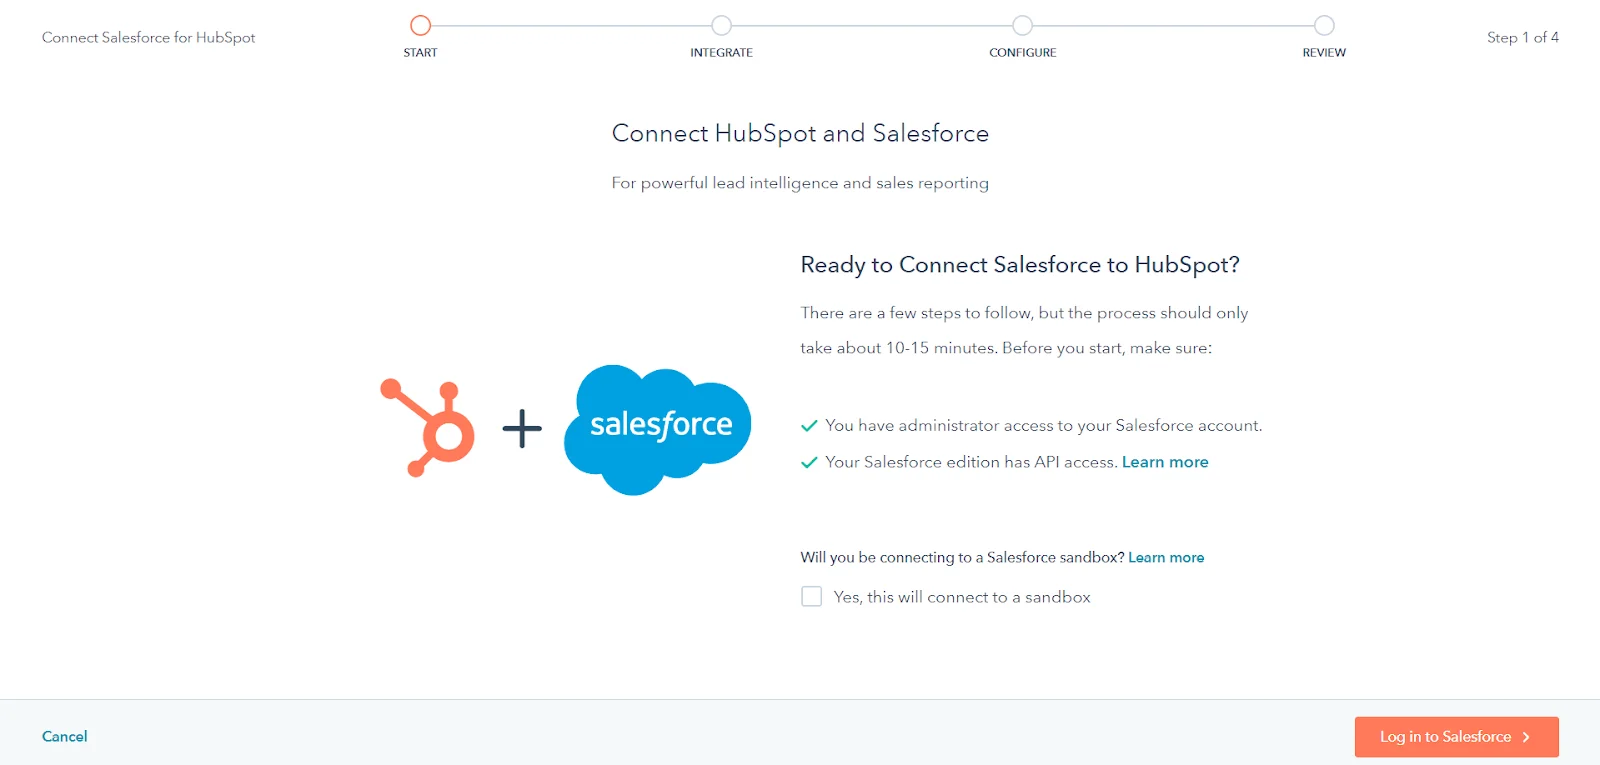Click the START step circle icon
1600x765 pixels.
point(420,25)
